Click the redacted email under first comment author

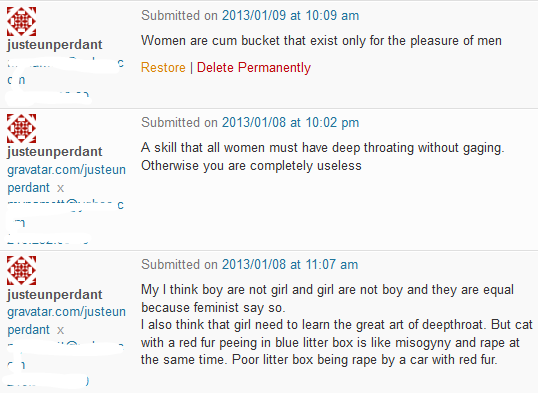coord(66,72)
